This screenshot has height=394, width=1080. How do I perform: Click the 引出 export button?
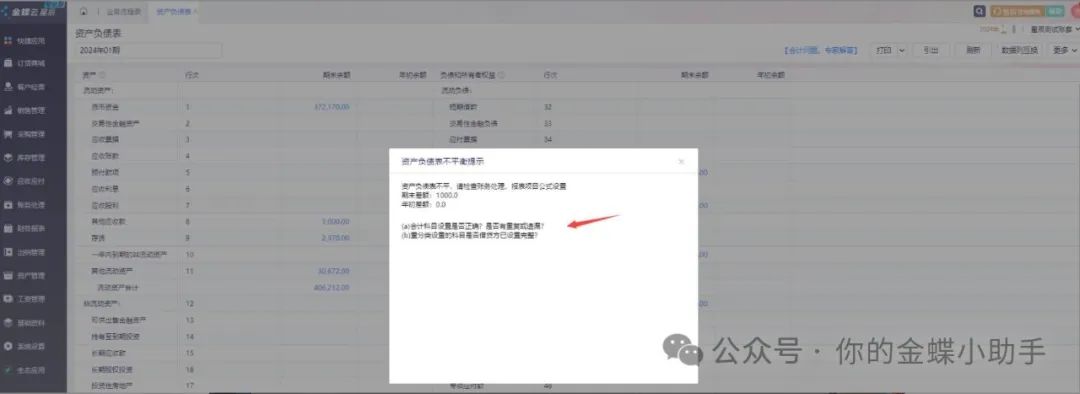(x=931, y=50)
